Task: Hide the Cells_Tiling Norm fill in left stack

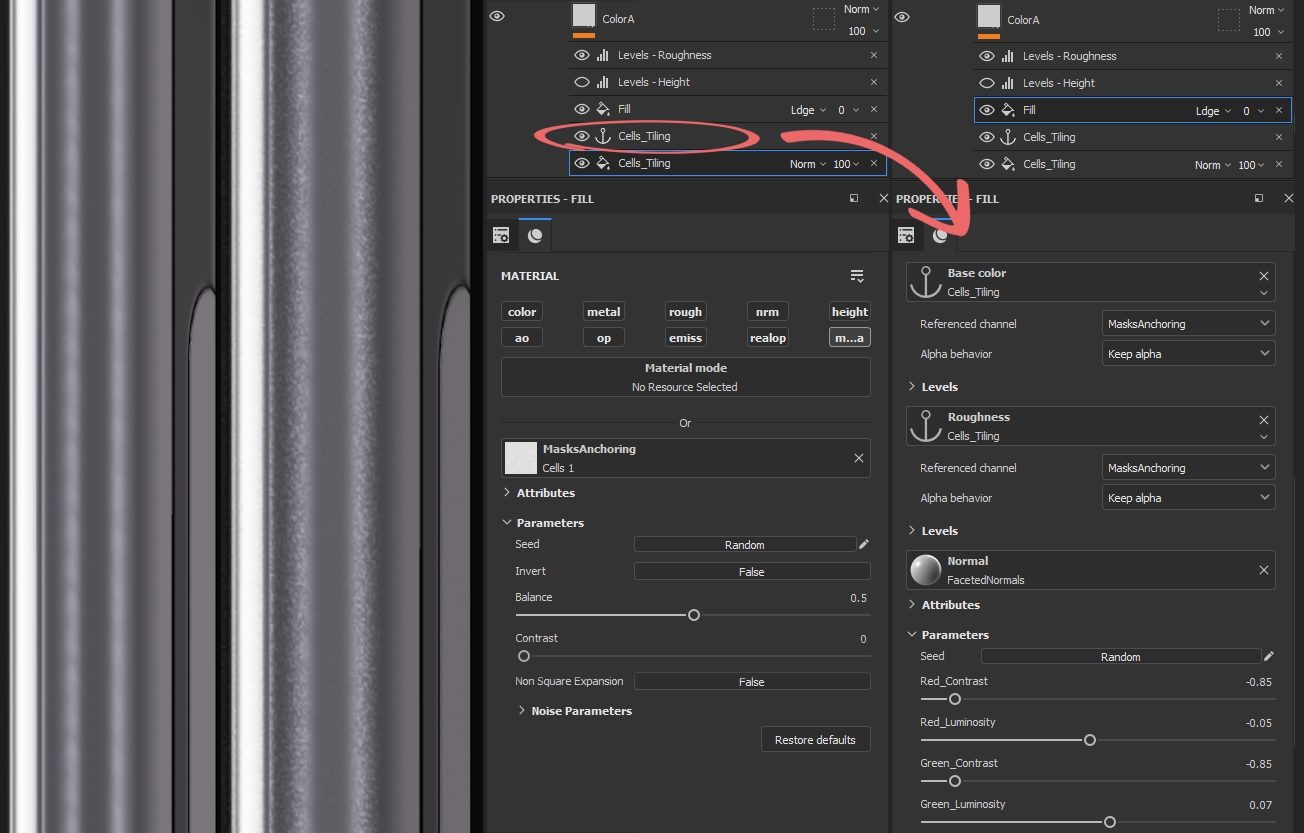Action: coord(582,163)
